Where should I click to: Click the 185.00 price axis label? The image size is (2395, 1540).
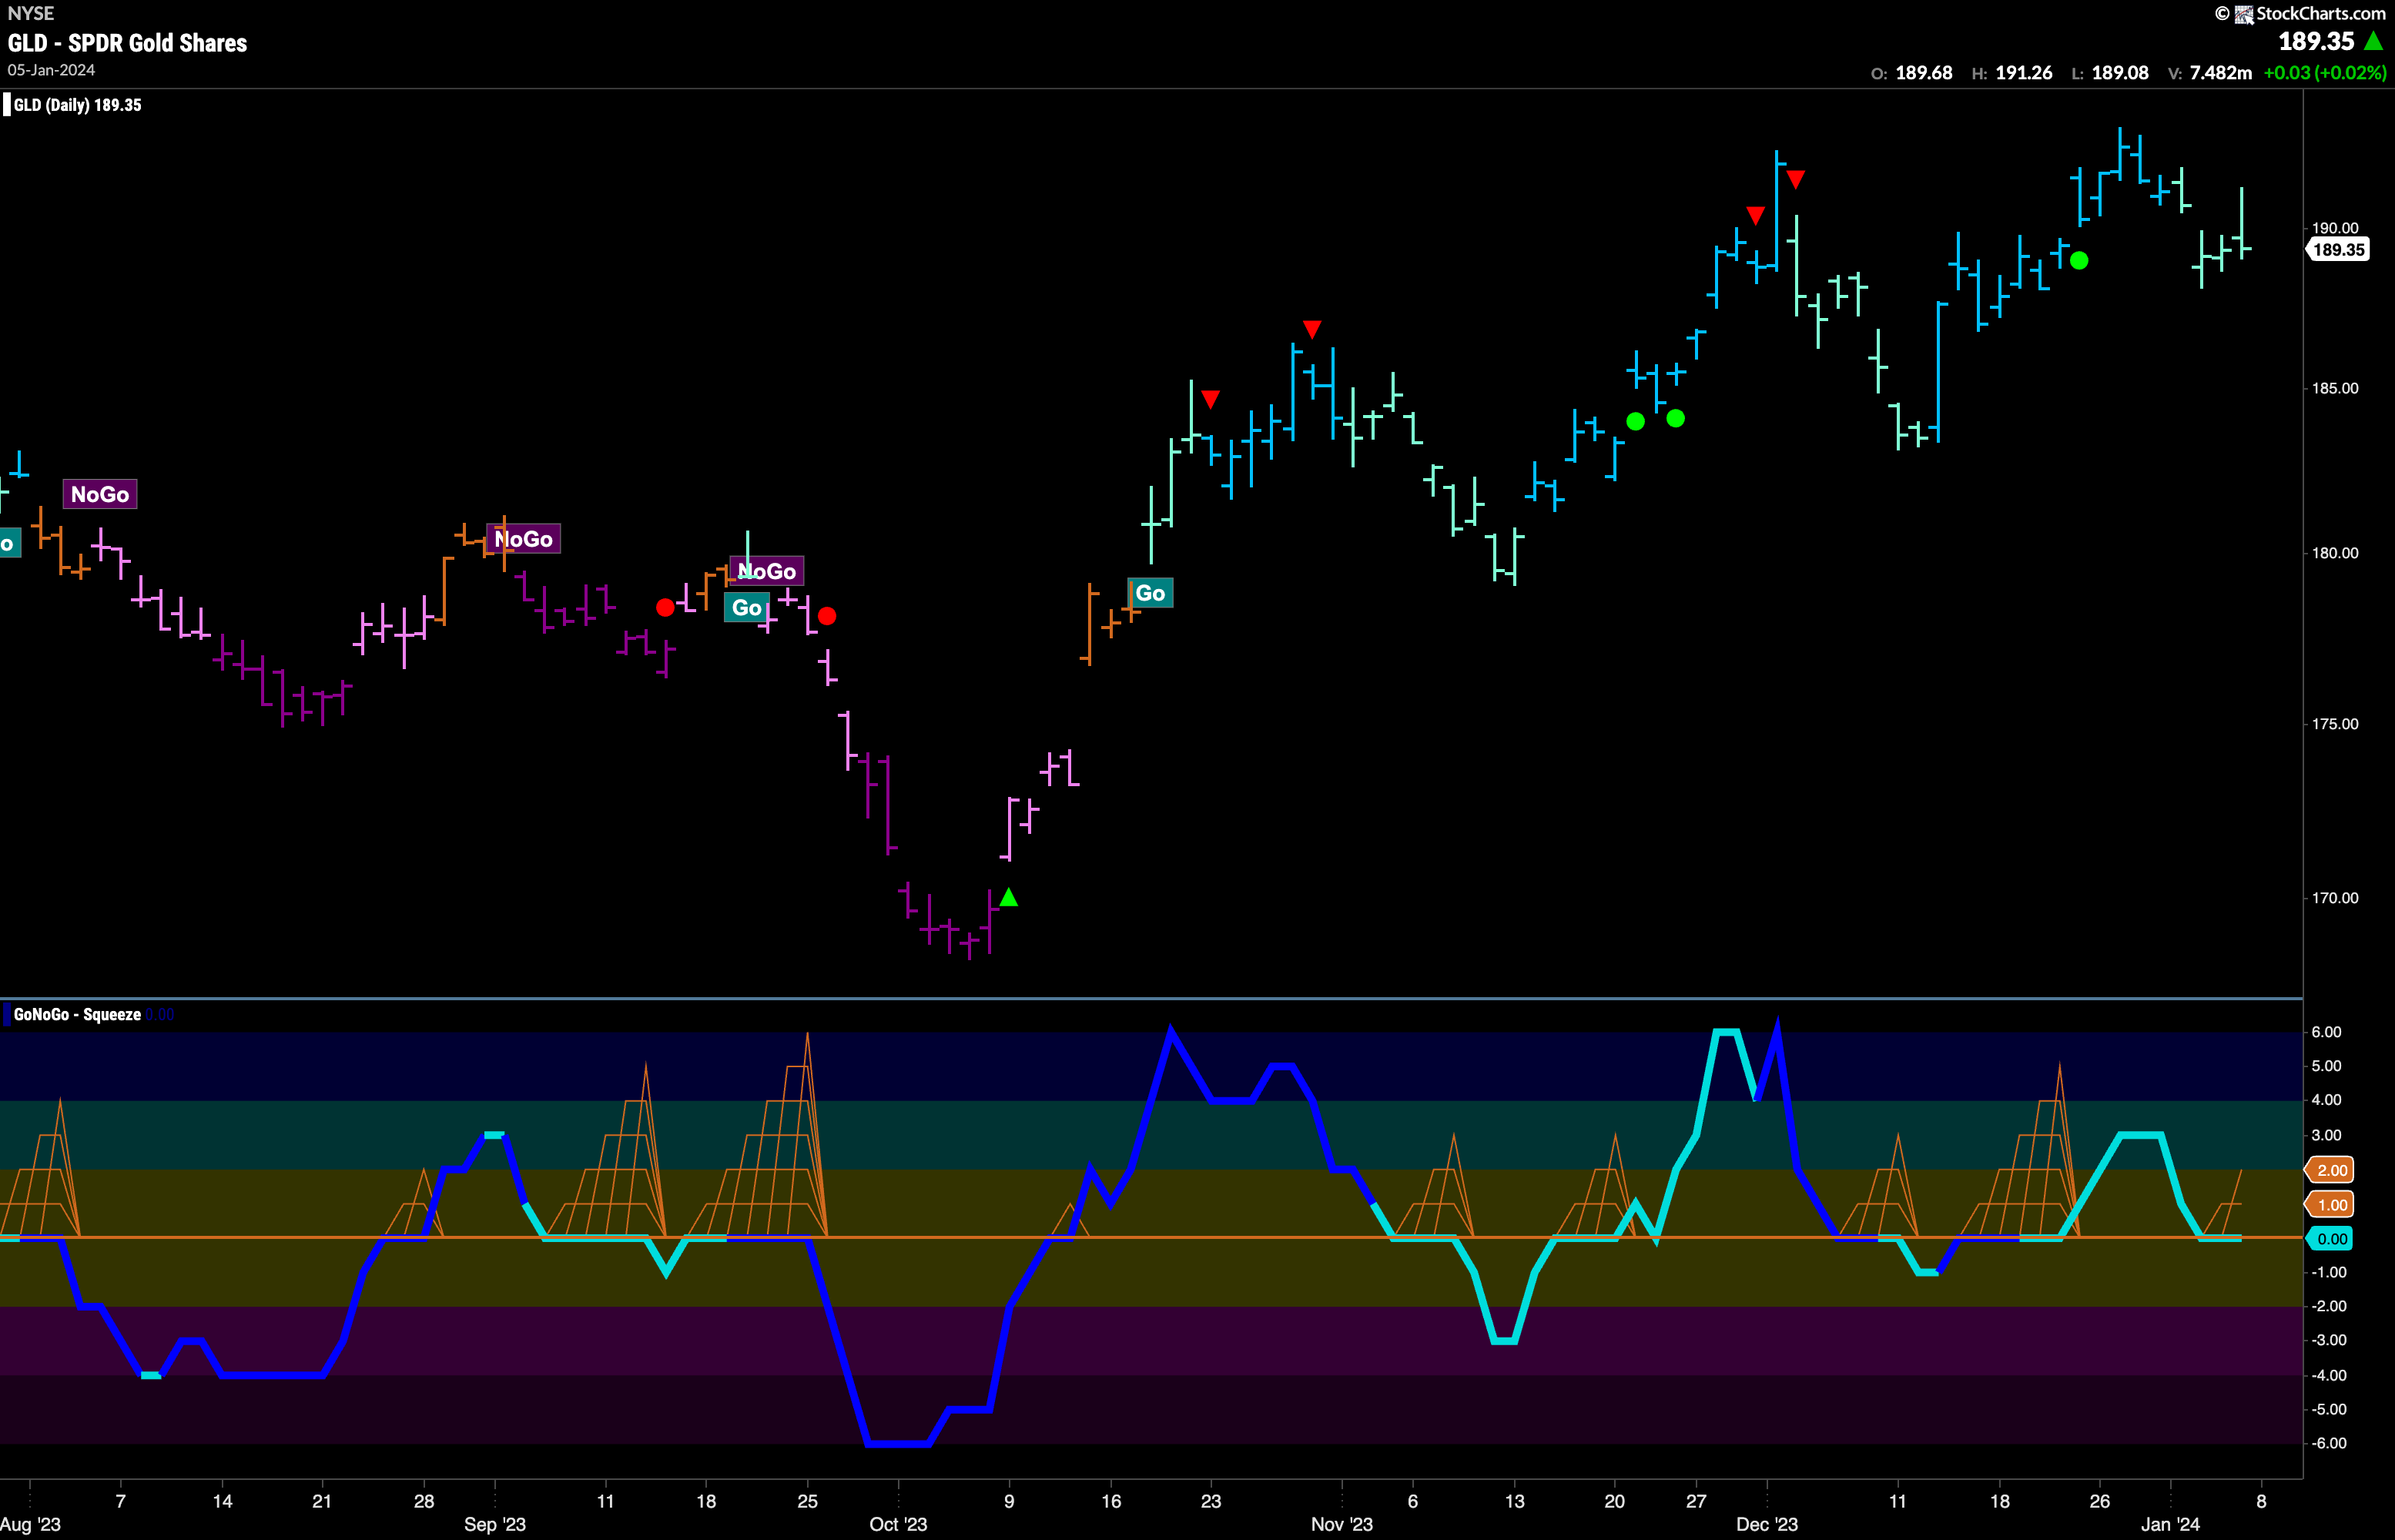[x=2335, y=388]
